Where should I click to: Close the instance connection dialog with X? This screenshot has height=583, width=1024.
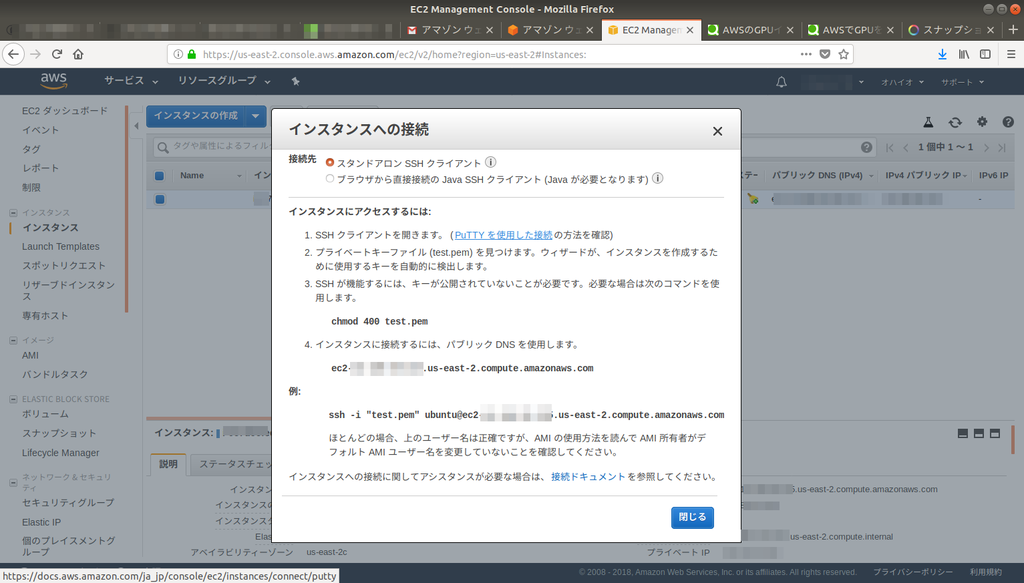(717, 131)
